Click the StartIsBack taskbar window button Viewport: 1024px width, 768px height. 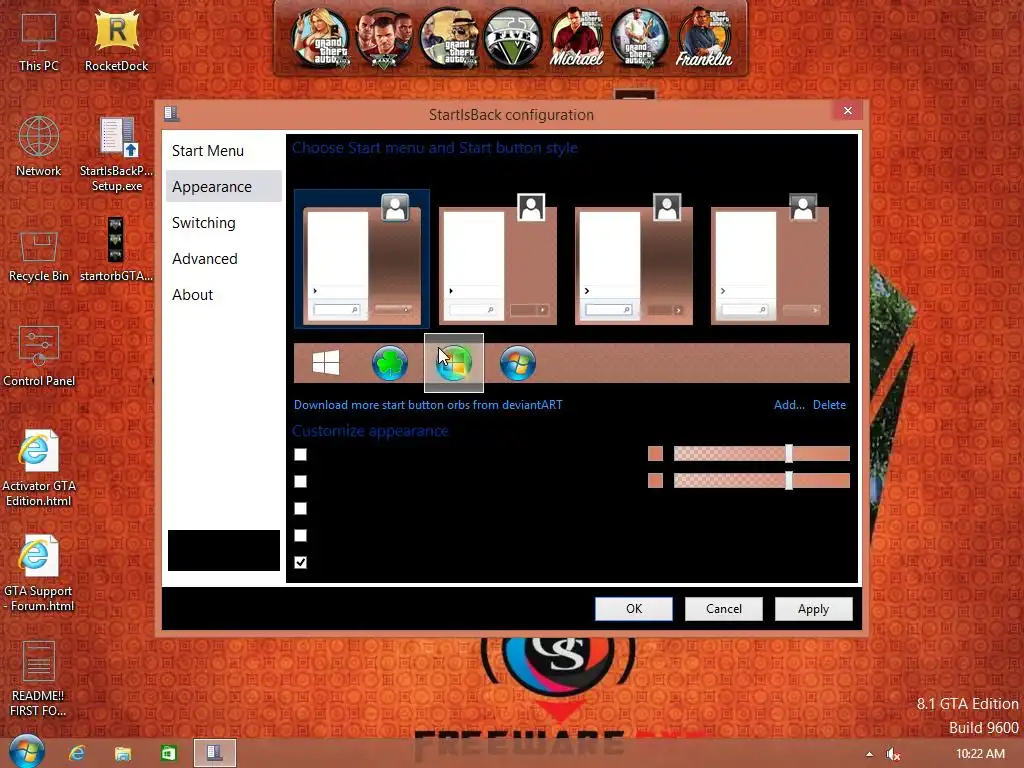pyautogui.click(x=215, y=753)
